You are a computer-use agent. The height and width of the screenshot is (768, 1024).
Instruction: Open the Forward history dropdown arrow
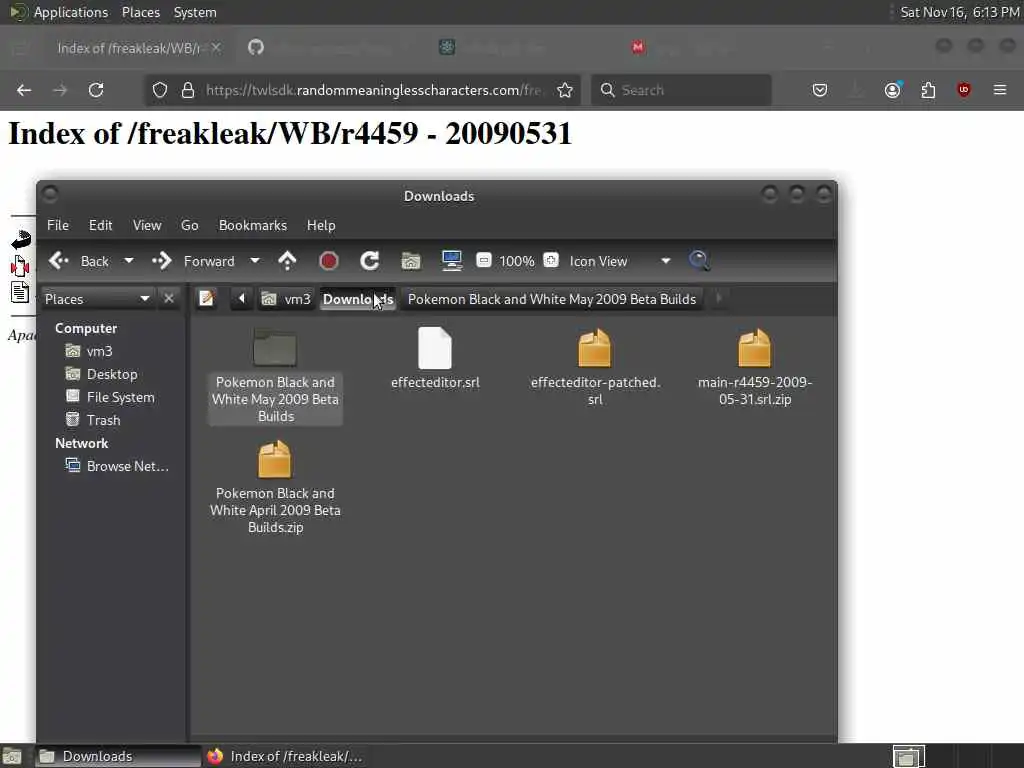(x=255, y=261)
